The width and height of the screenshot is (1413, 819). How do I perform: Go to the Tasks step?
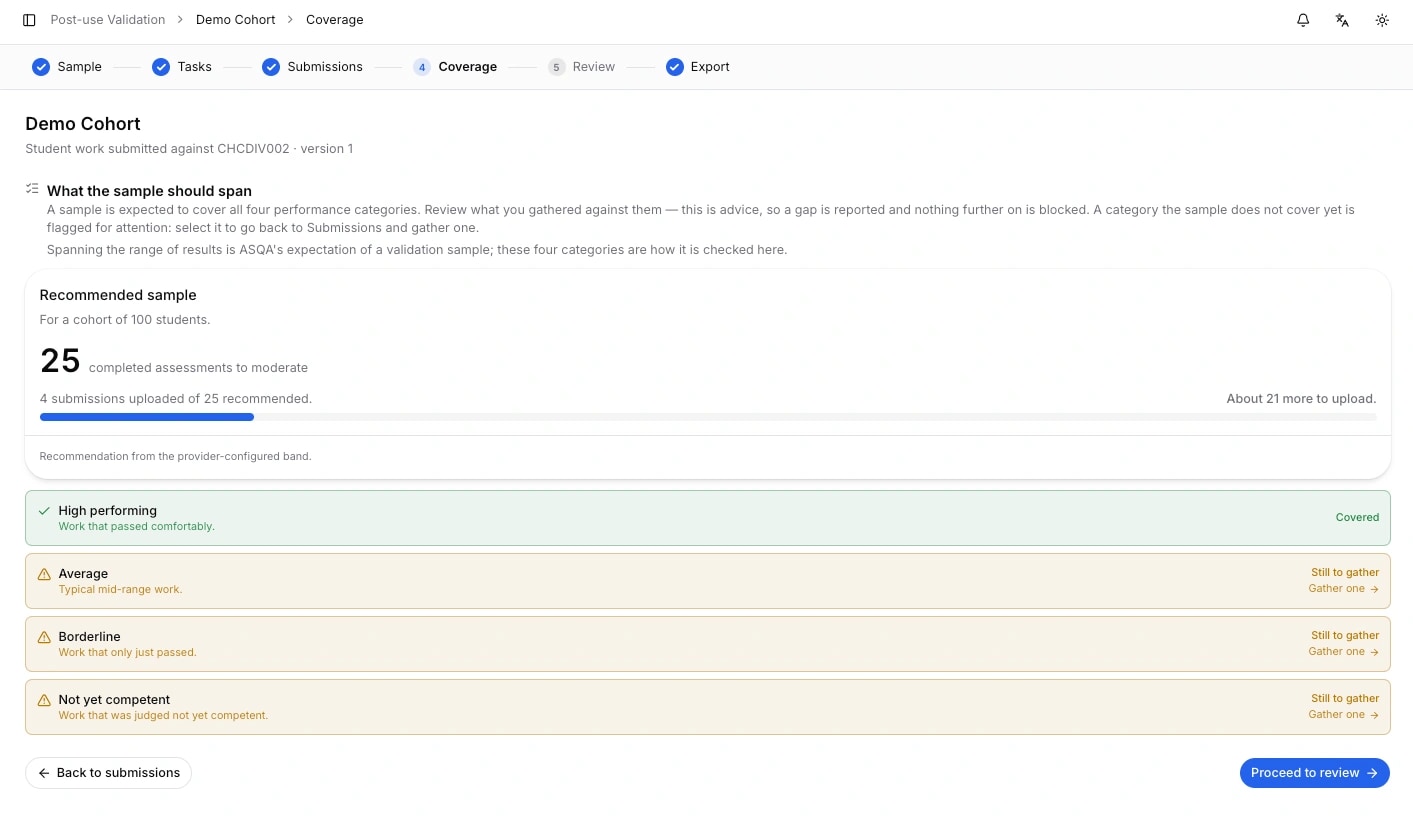(182, 67)
